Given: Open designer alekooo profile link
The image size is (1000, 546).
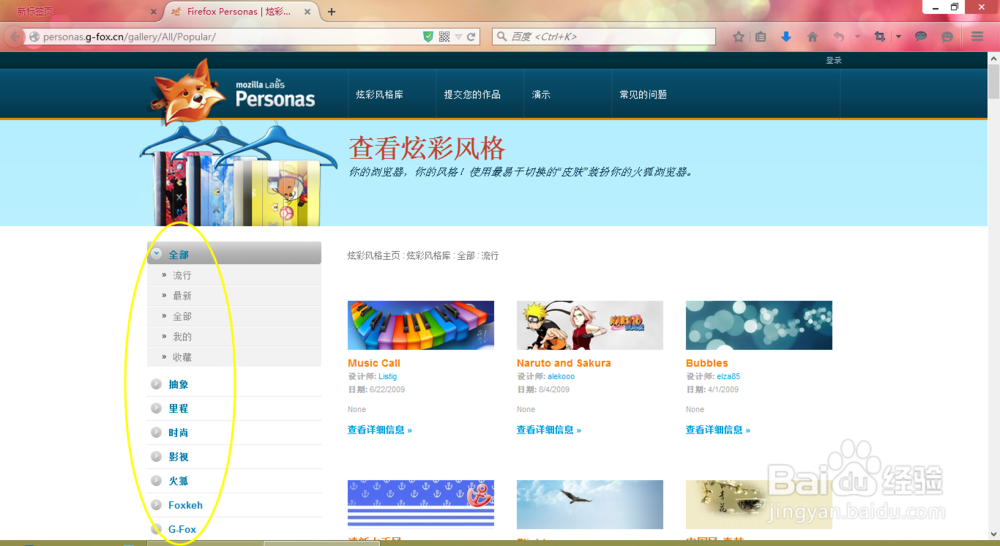Looking at the screenshot, I should point(561,376).
